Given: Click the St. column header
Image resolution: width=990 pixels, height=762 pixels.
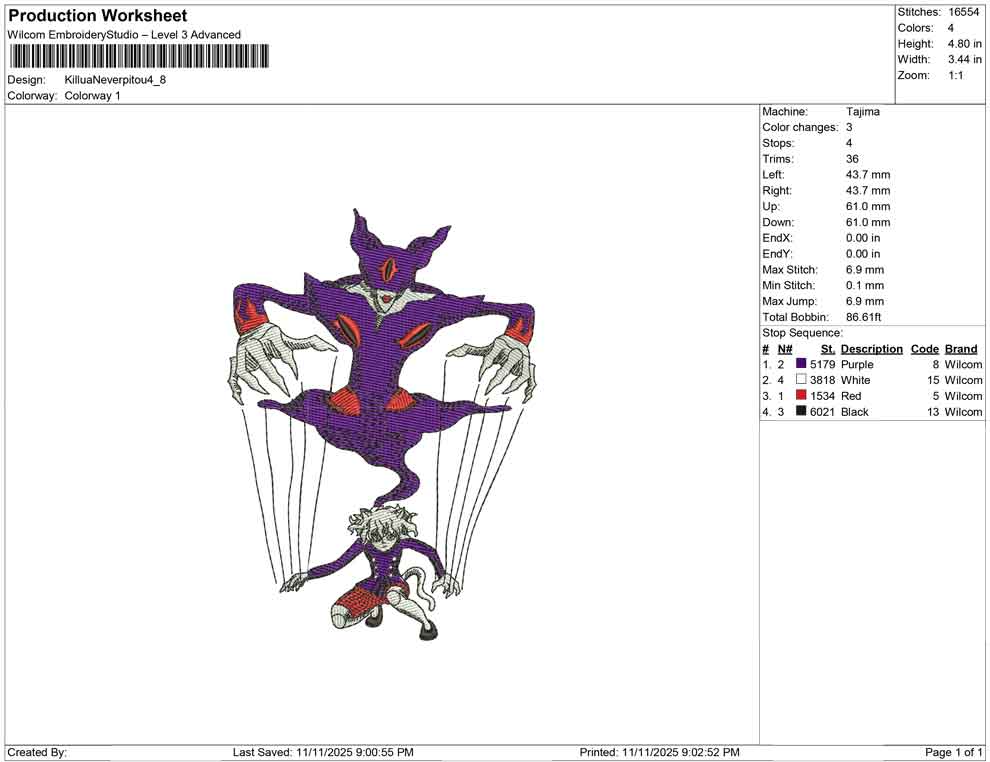Looking at the screenshot, I should click(828, 349).
